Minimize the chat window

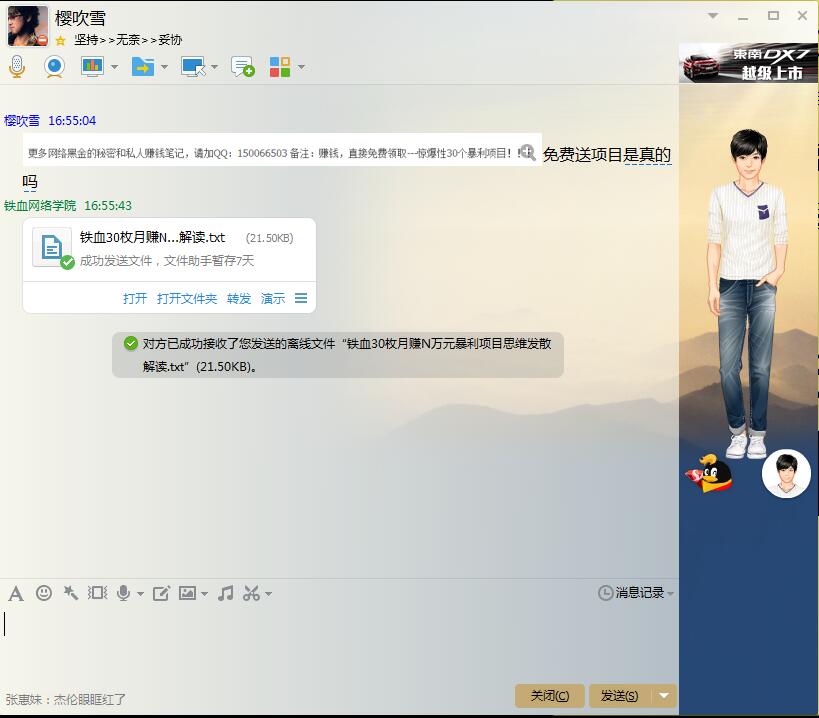[743, 17]
